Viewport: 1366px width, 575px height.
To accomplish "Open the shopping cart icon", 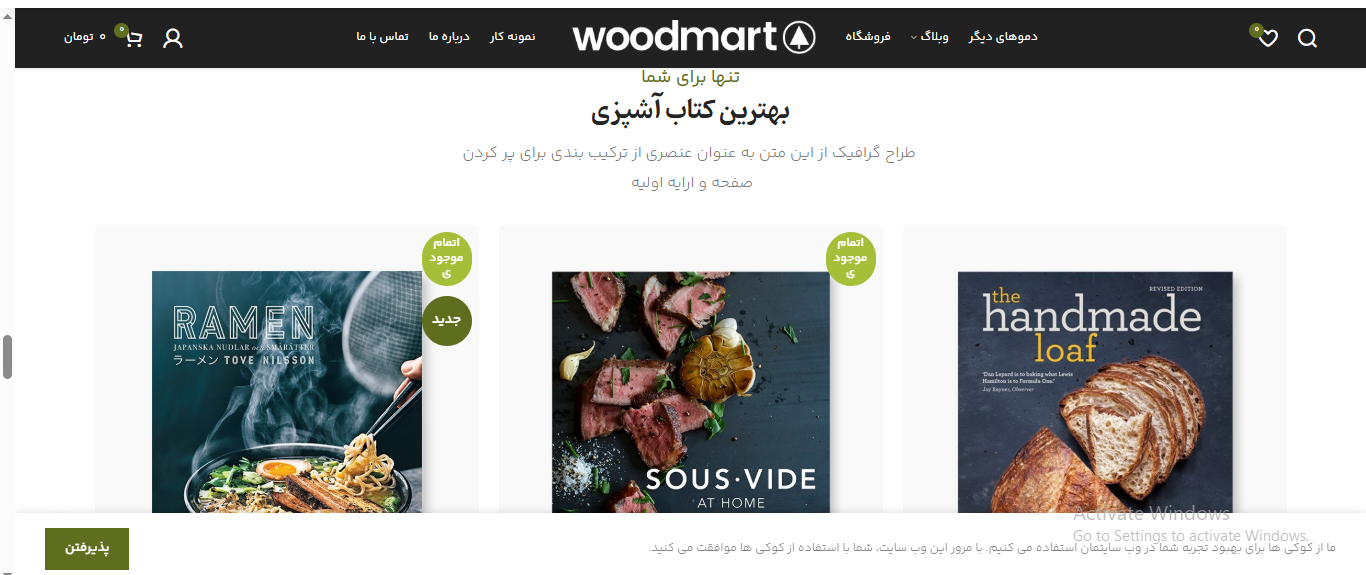I will tap(134, 38).
